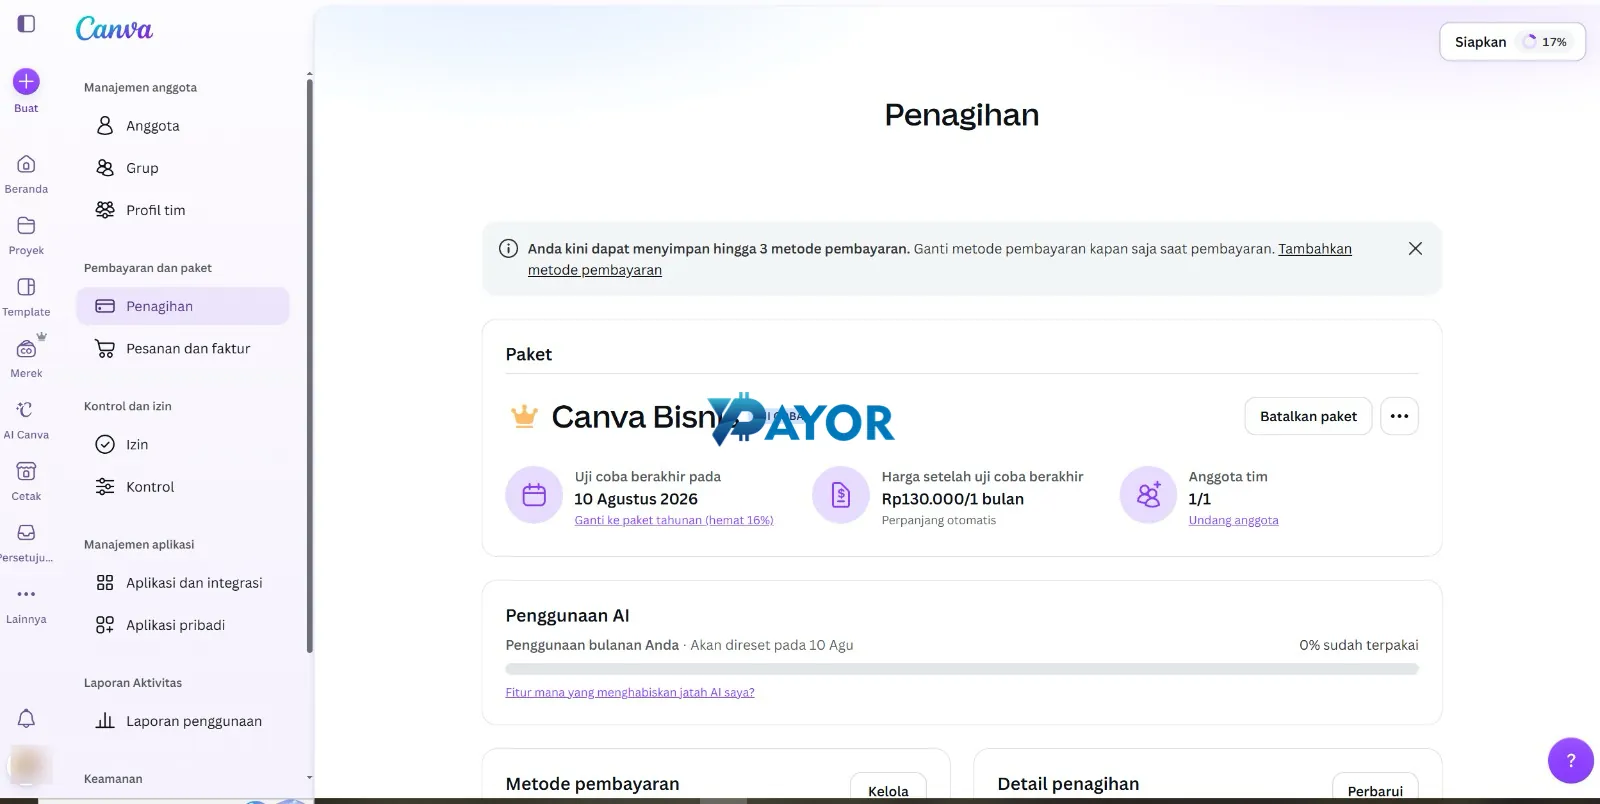This screenshot has height=804, width=1600.
Task: Go to Beranda in the left rail
Action: (26, 173)
